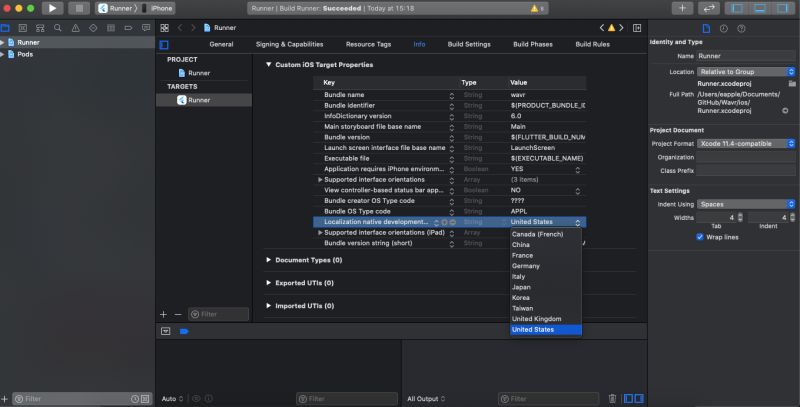Click the code review arrows button
The width and height of the screenshot is (800, 407).
[x=709, y=8]
